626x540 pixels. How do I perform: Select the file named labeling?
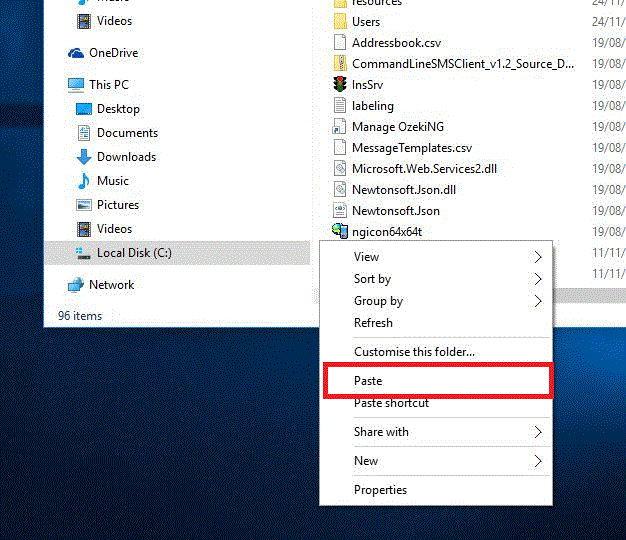[372, 106]
